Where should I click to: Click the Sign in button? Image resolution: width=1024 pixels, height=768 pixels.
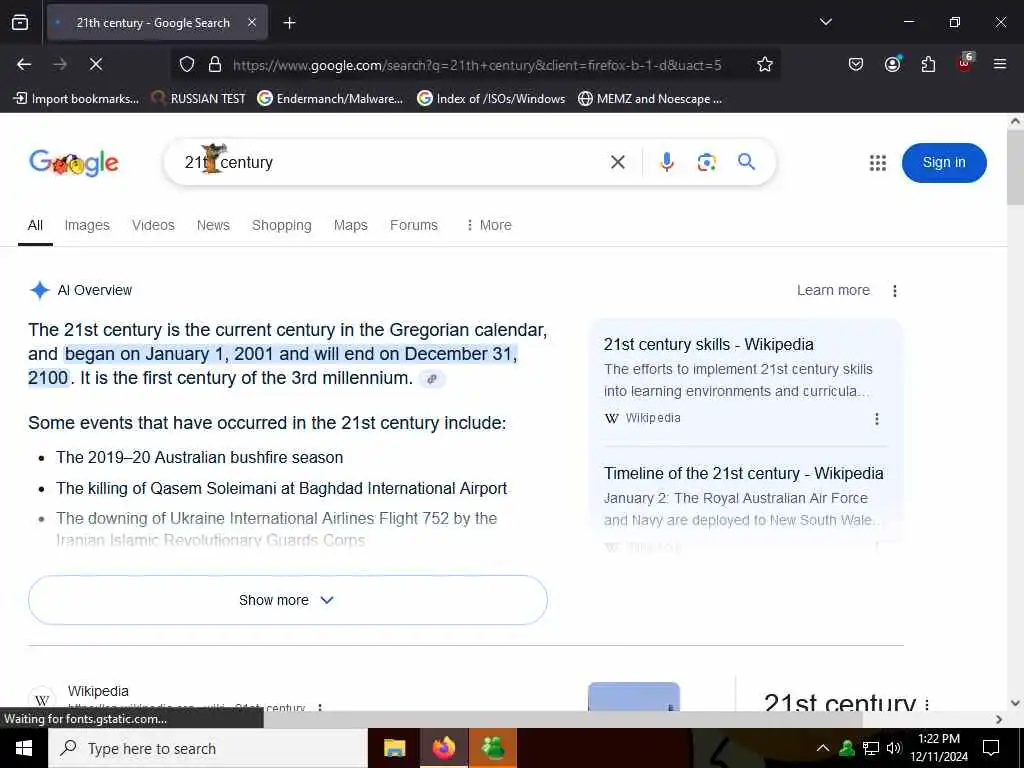(944, 163)
